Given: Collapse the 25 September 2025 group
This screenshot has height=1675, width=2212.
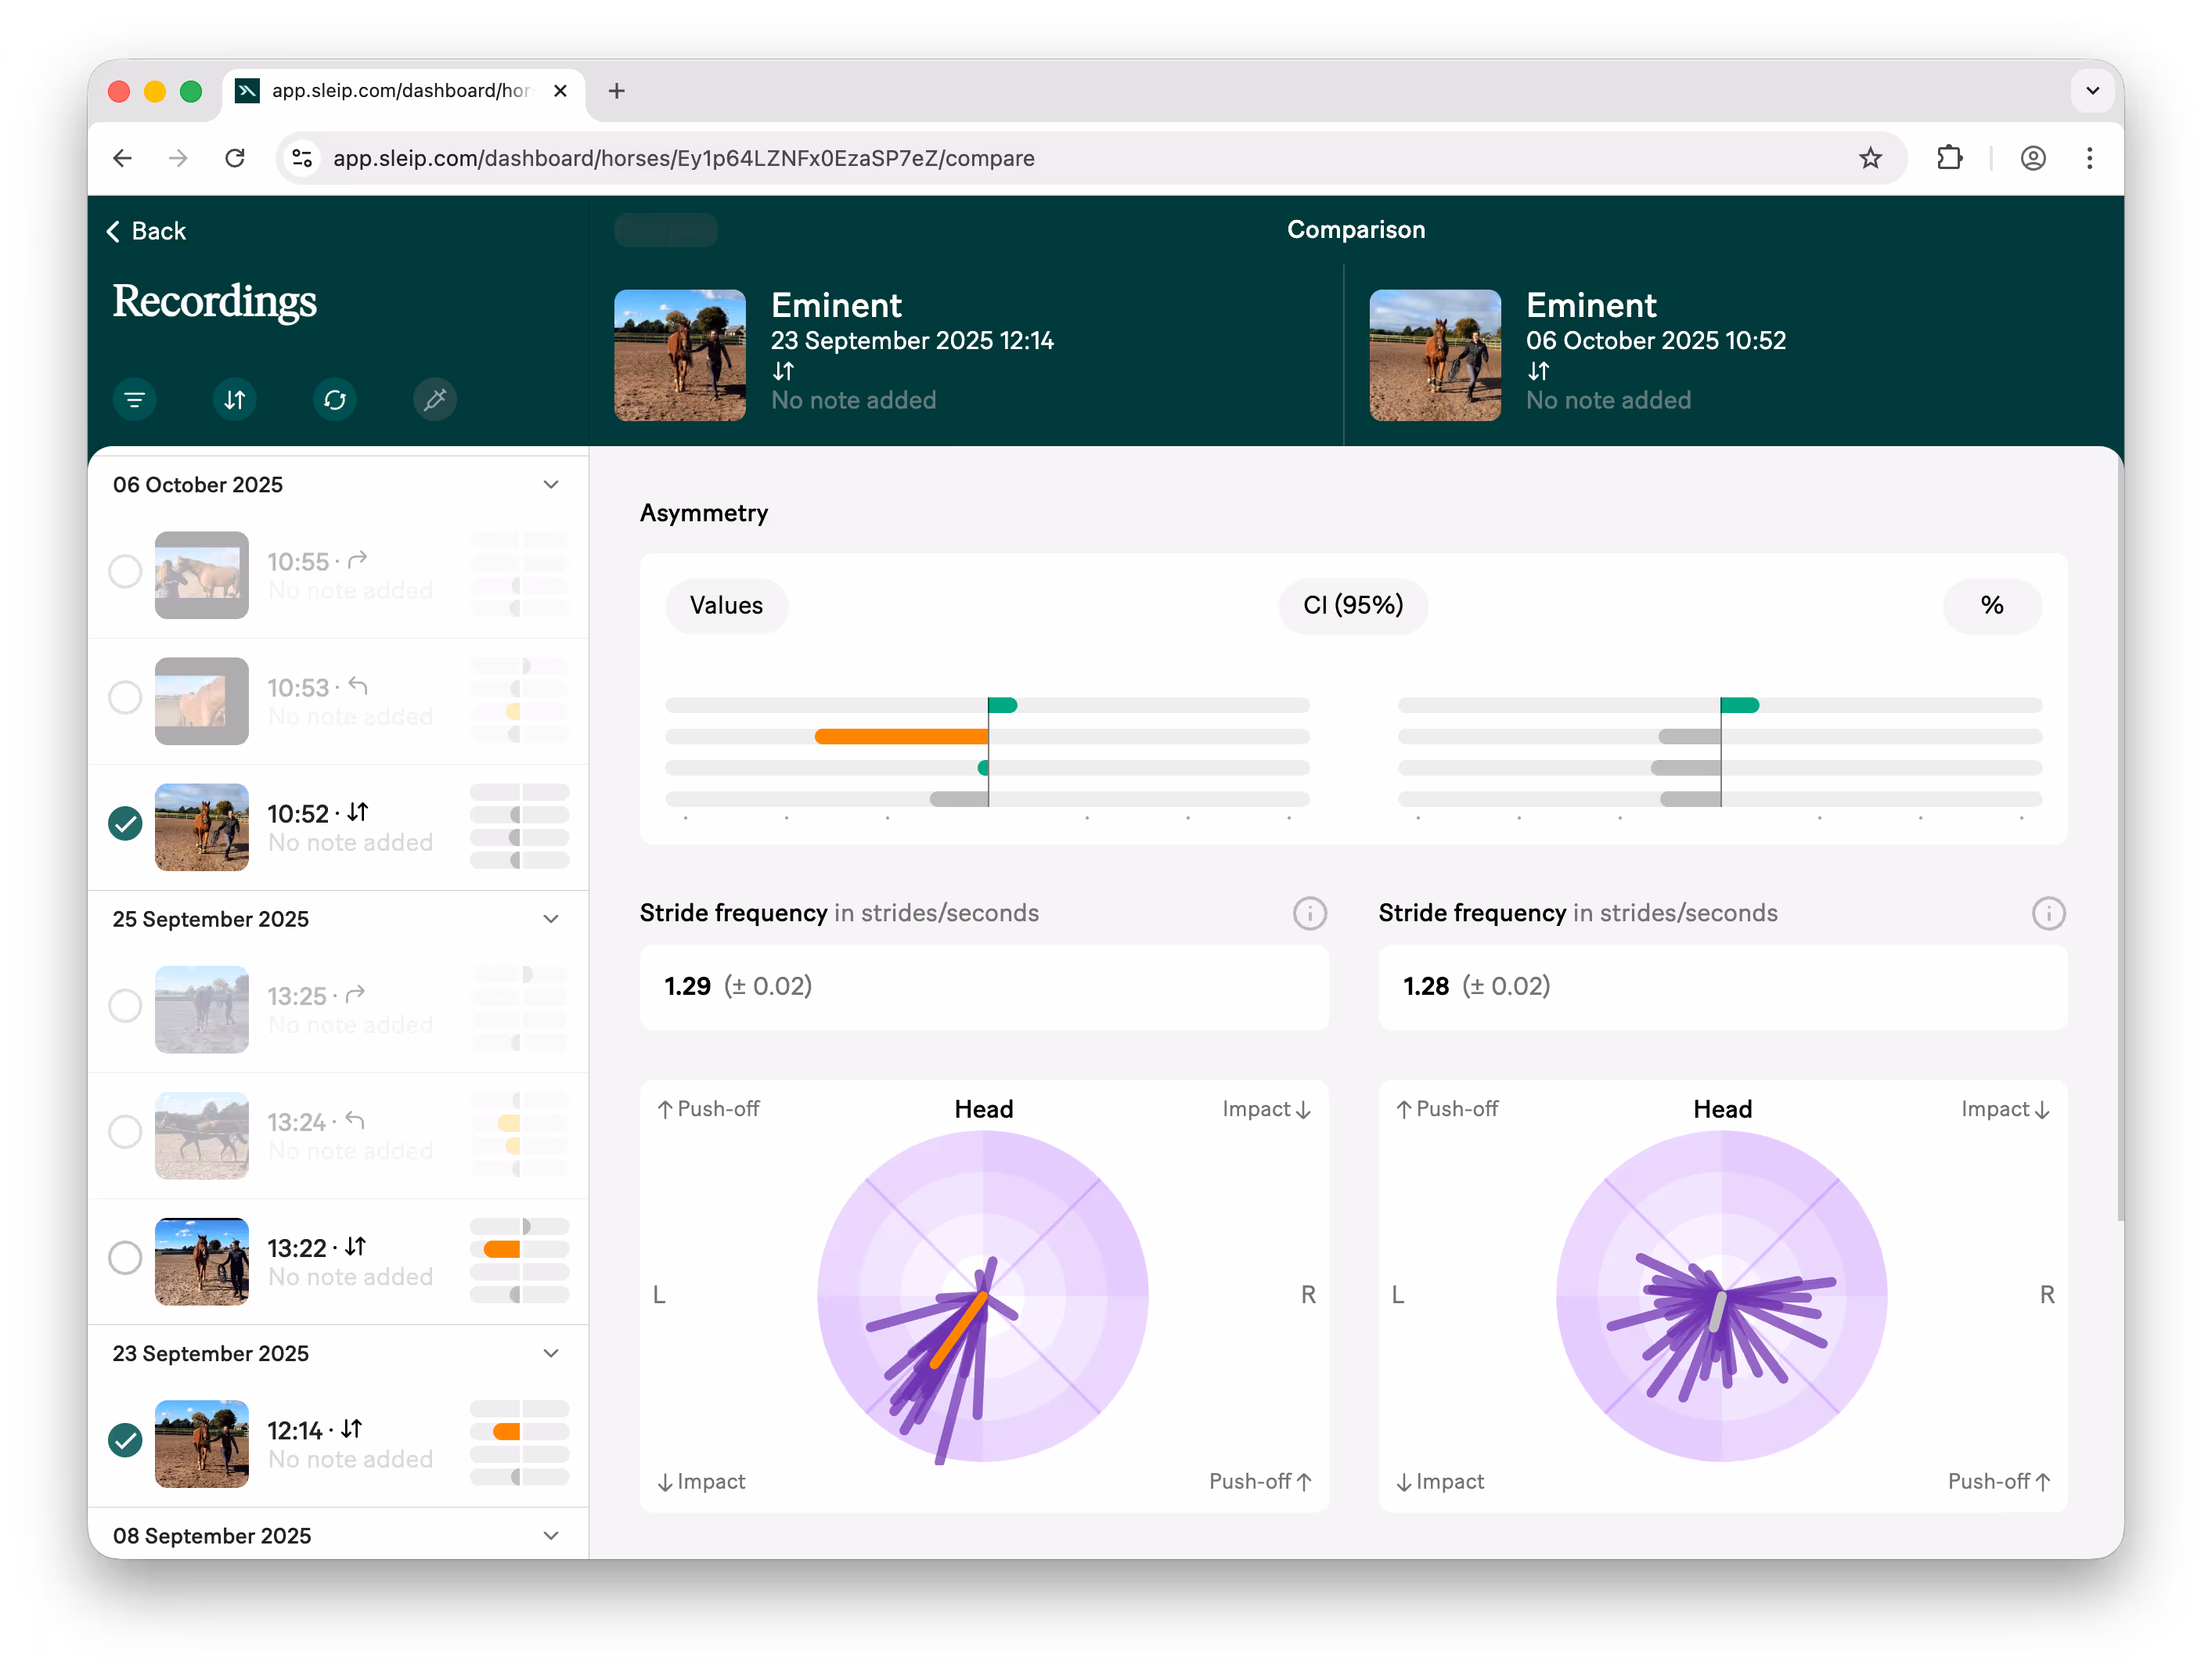Looking at the screenshot, I should click(550, 919).
